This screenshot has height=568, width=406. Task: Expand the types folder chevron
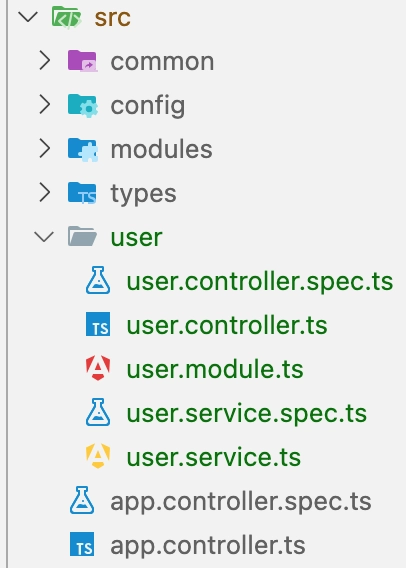pyautogui.click(x=45, y=192)
